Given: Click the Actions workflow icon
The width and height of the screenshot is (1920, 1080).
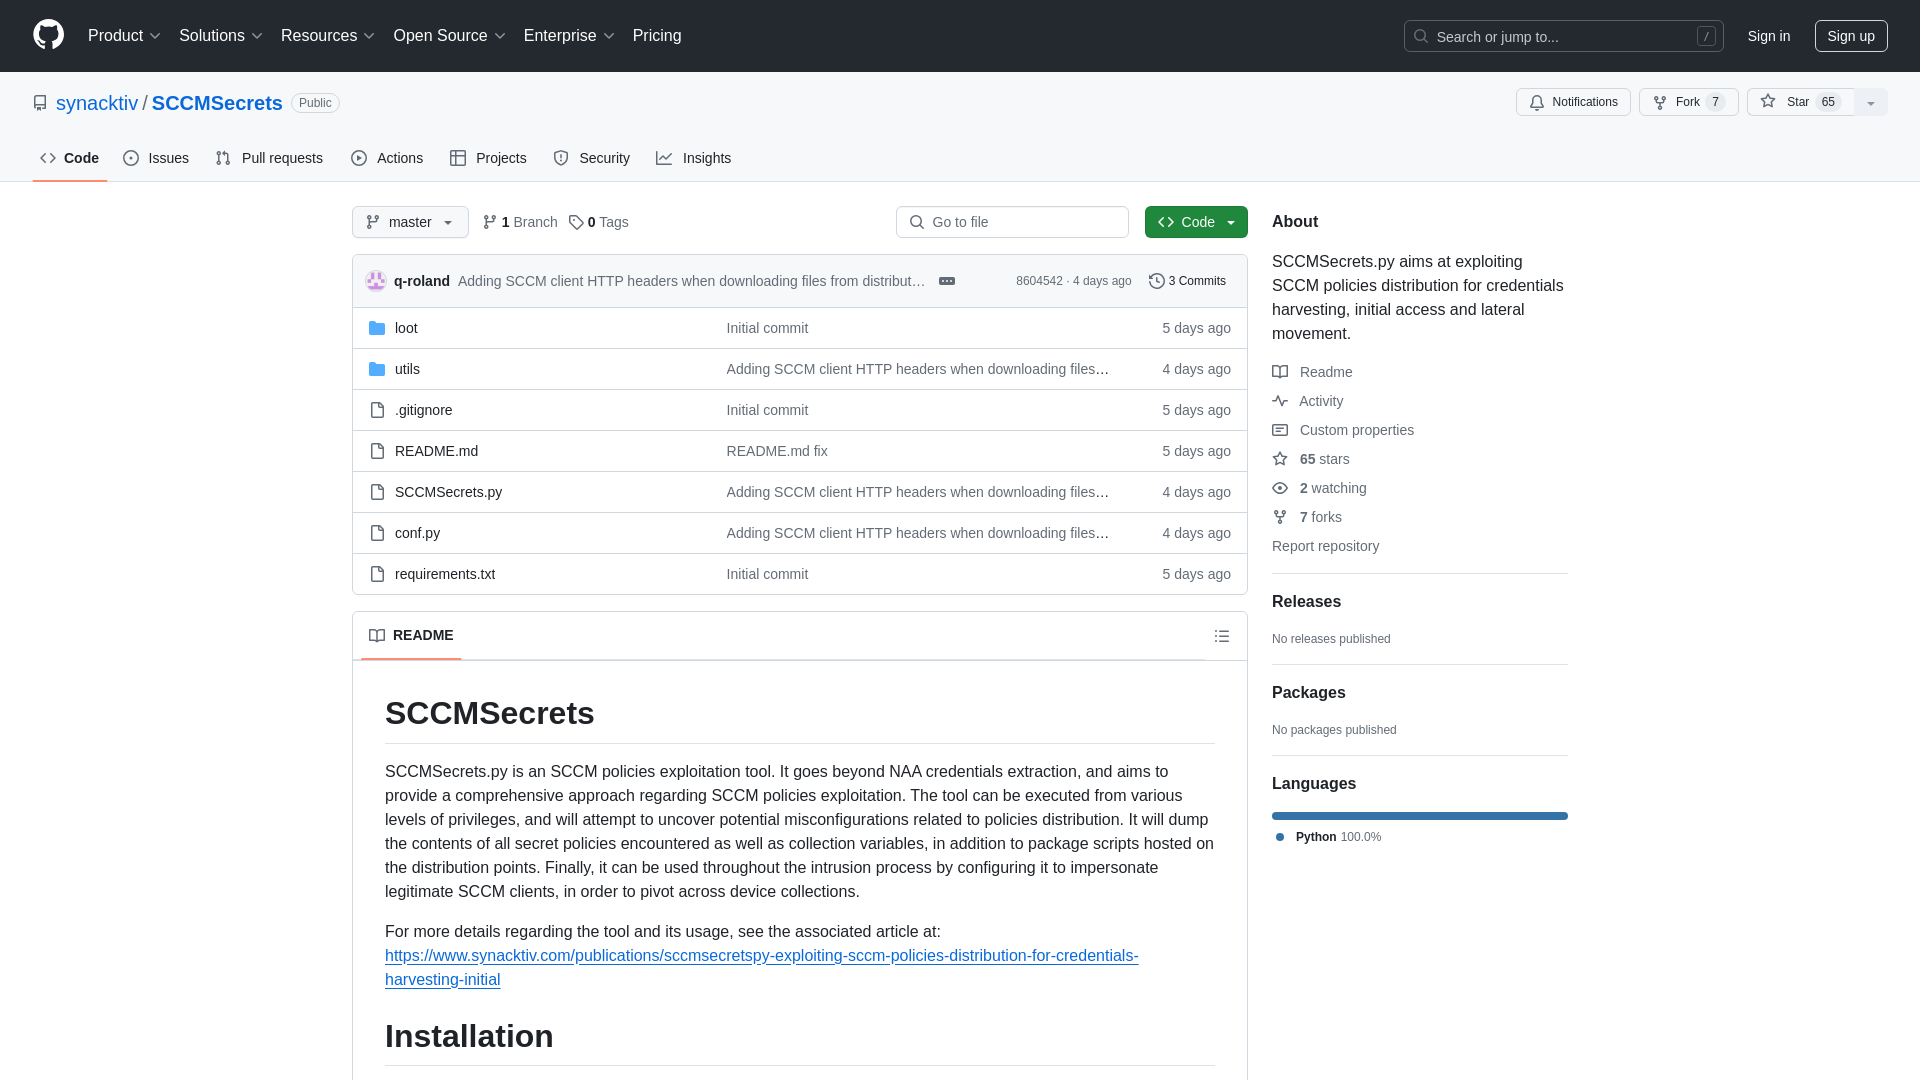Looking at the screenshot, I should pyautogui.click(x=359, y=158).
